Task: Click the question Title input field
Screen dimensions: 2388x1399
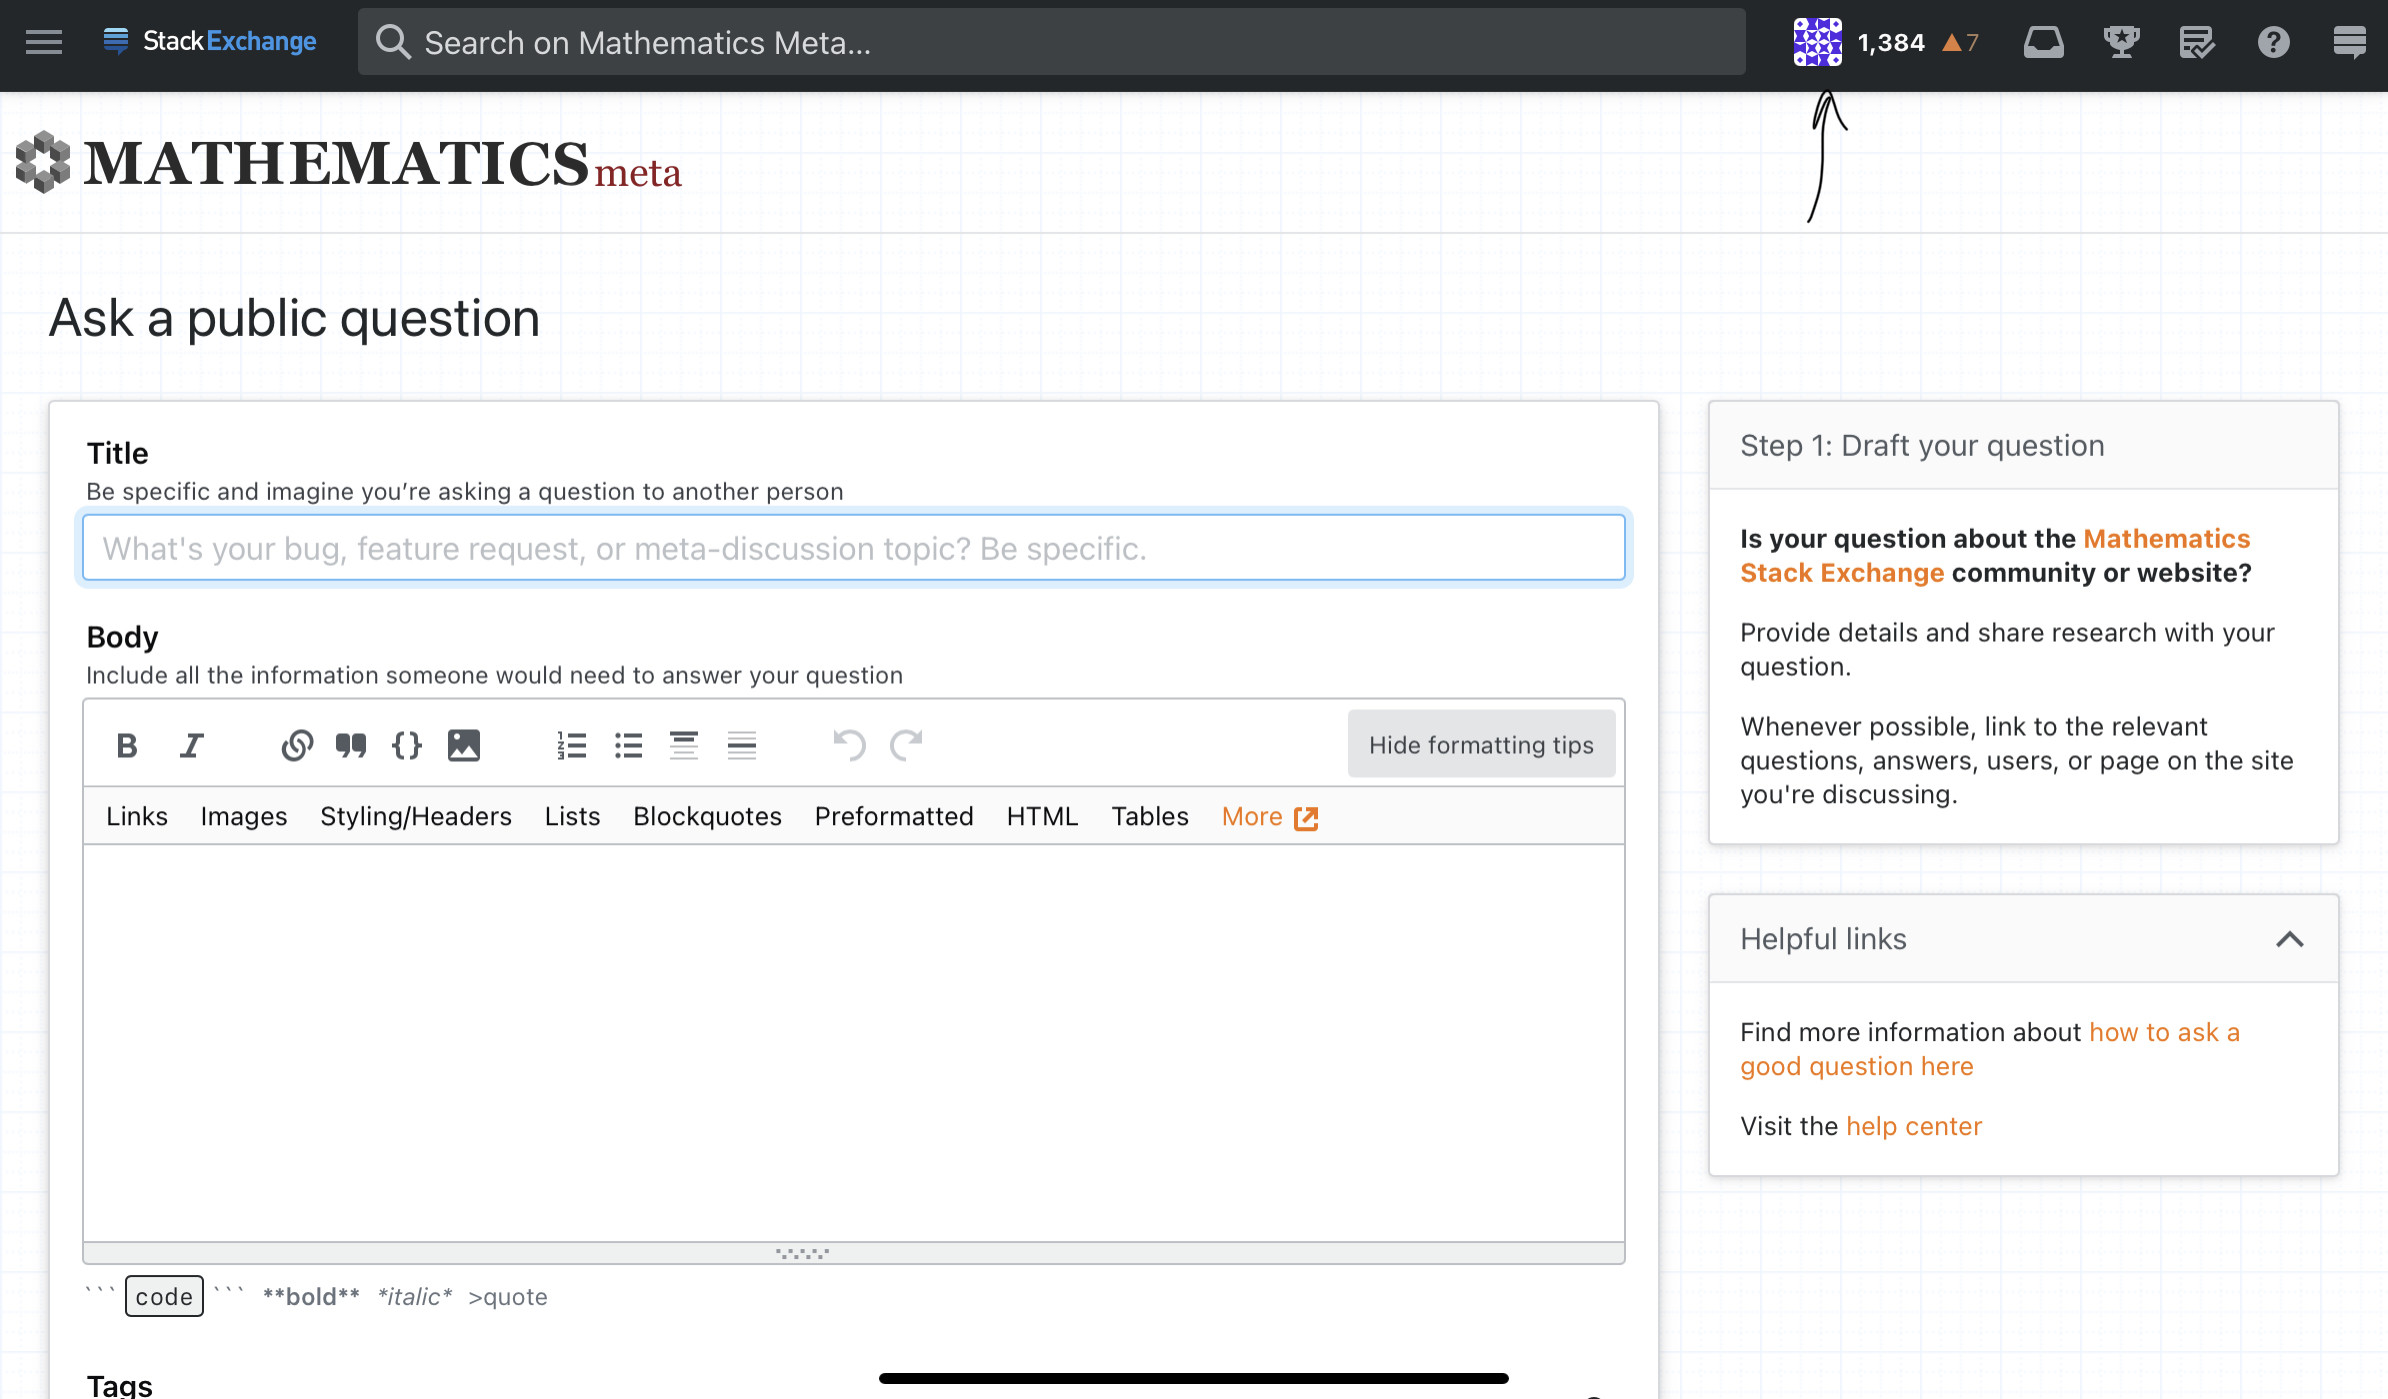Action: [x=854, y=548]
